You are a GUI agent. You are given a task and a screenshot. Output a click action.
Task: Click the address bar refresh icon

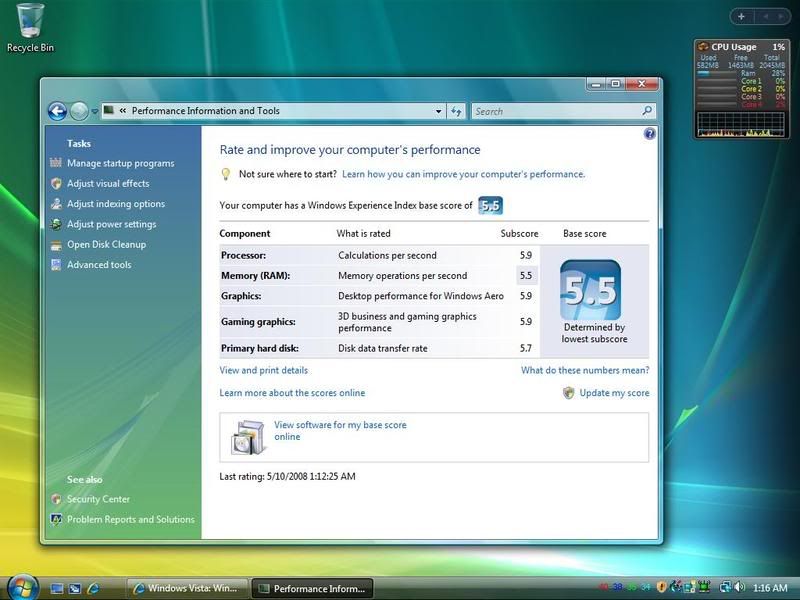pos(457,111)
